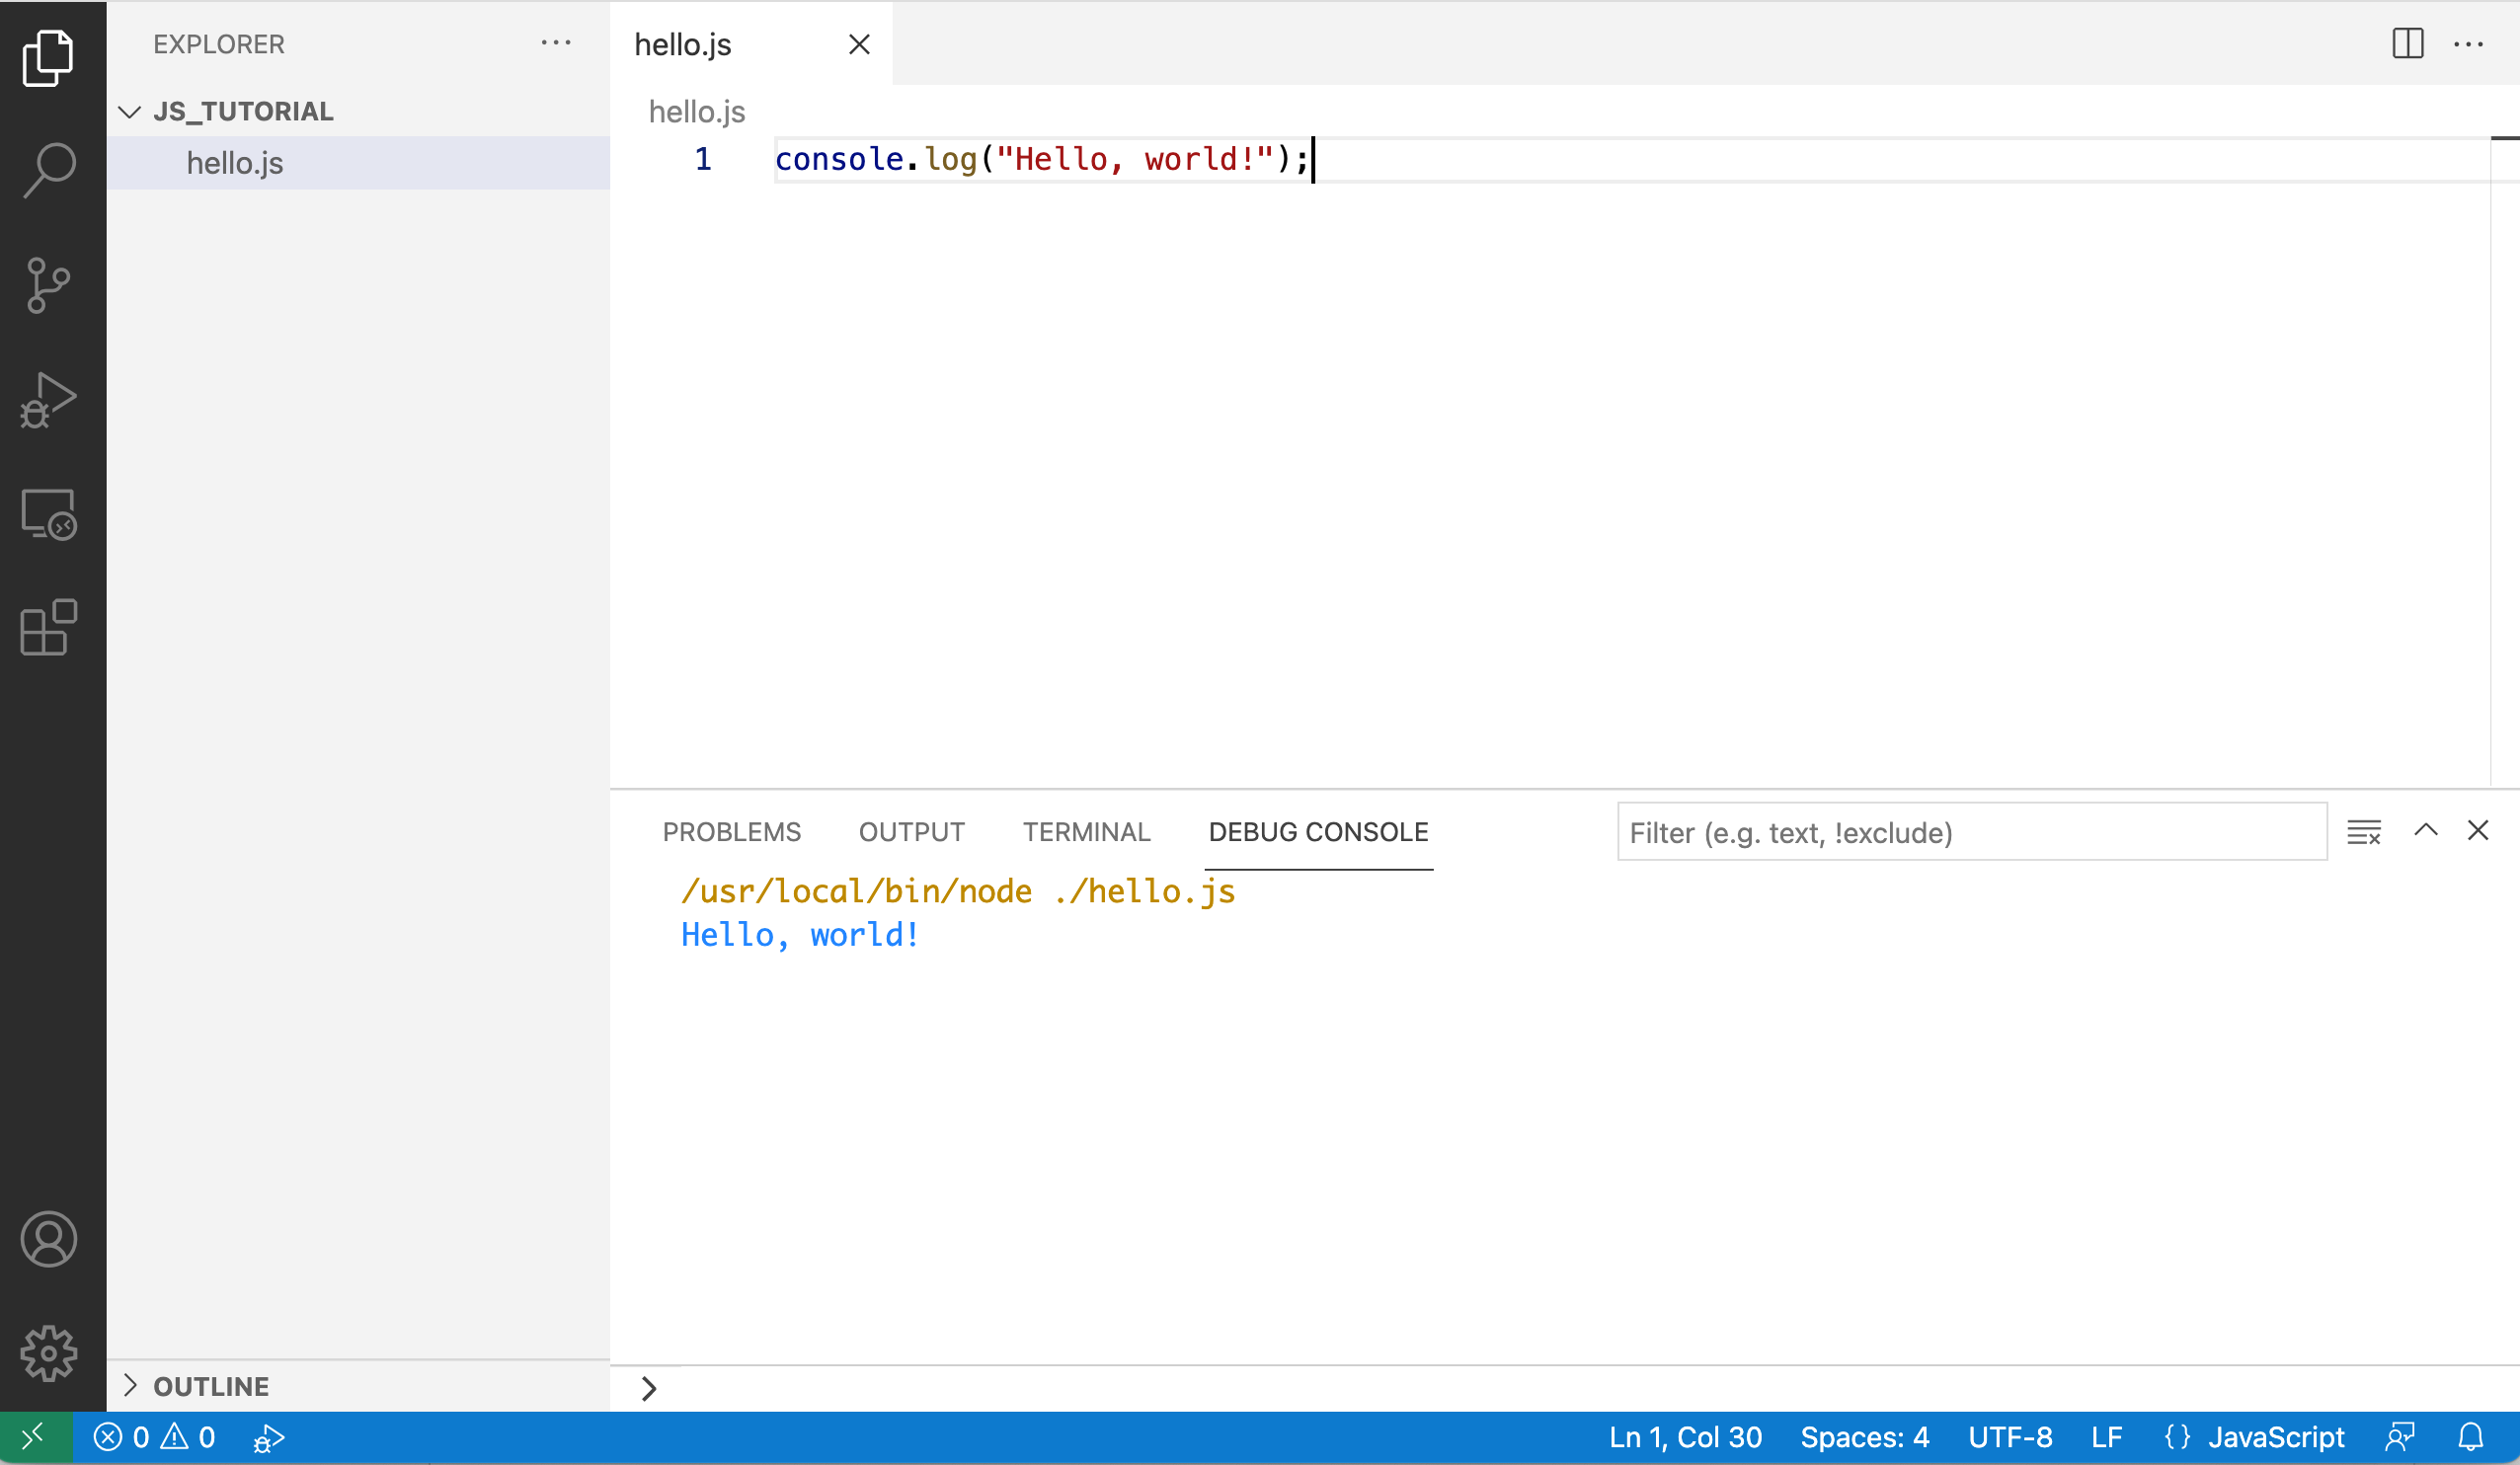Viewport: 2520px width, 1465px height.
Task: Open the Remote Explorer view
Action: click(49, 514)
